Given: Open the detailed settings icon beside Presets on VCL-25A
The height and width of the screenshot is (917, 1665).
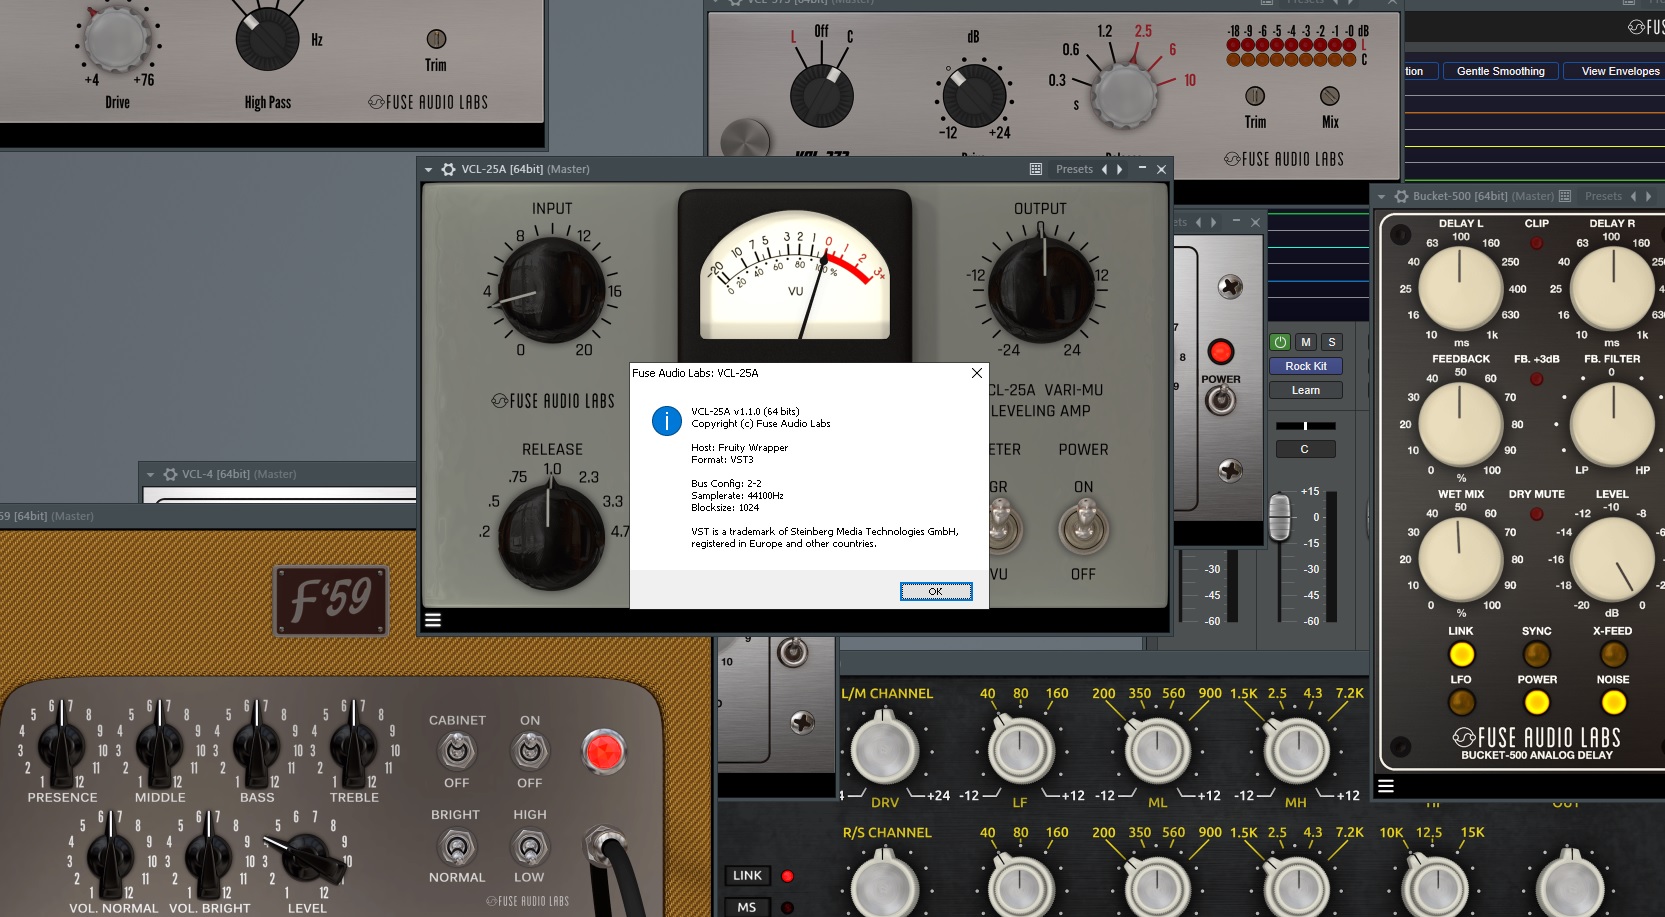Looking at the screenshot, I should [1036, 169].
